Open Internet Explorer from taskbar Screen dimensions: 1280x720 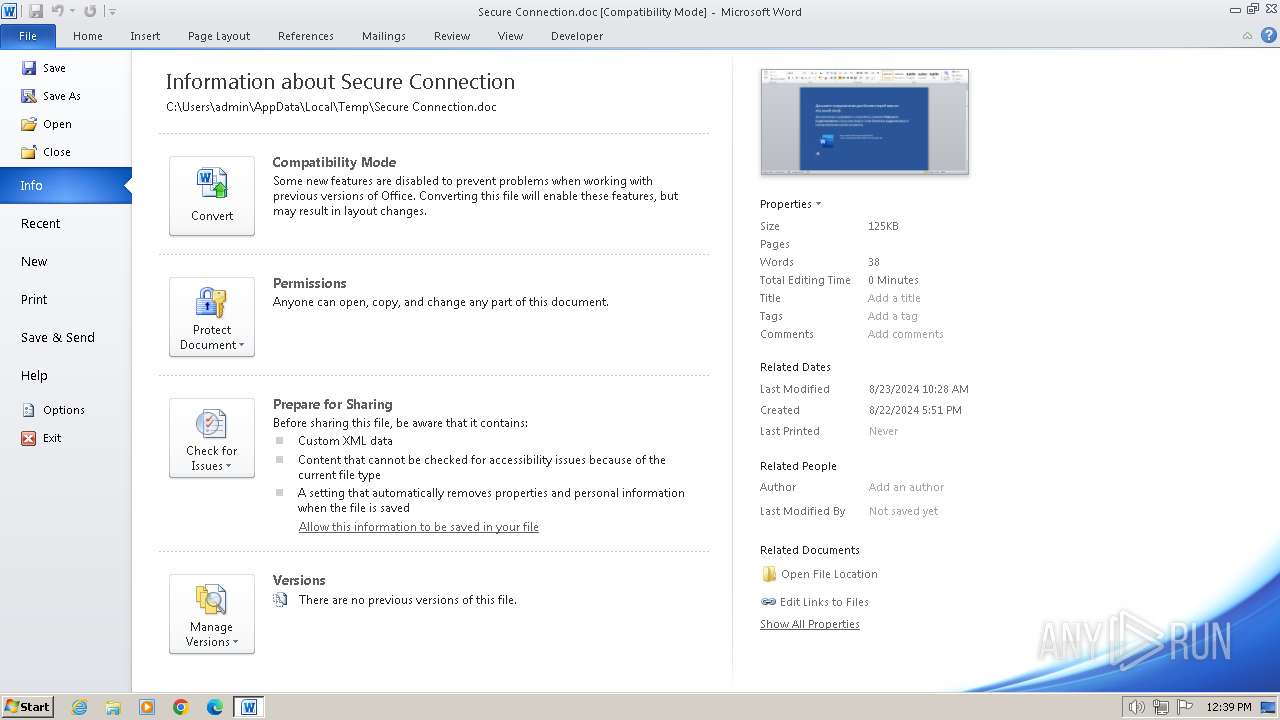(79, 707)
